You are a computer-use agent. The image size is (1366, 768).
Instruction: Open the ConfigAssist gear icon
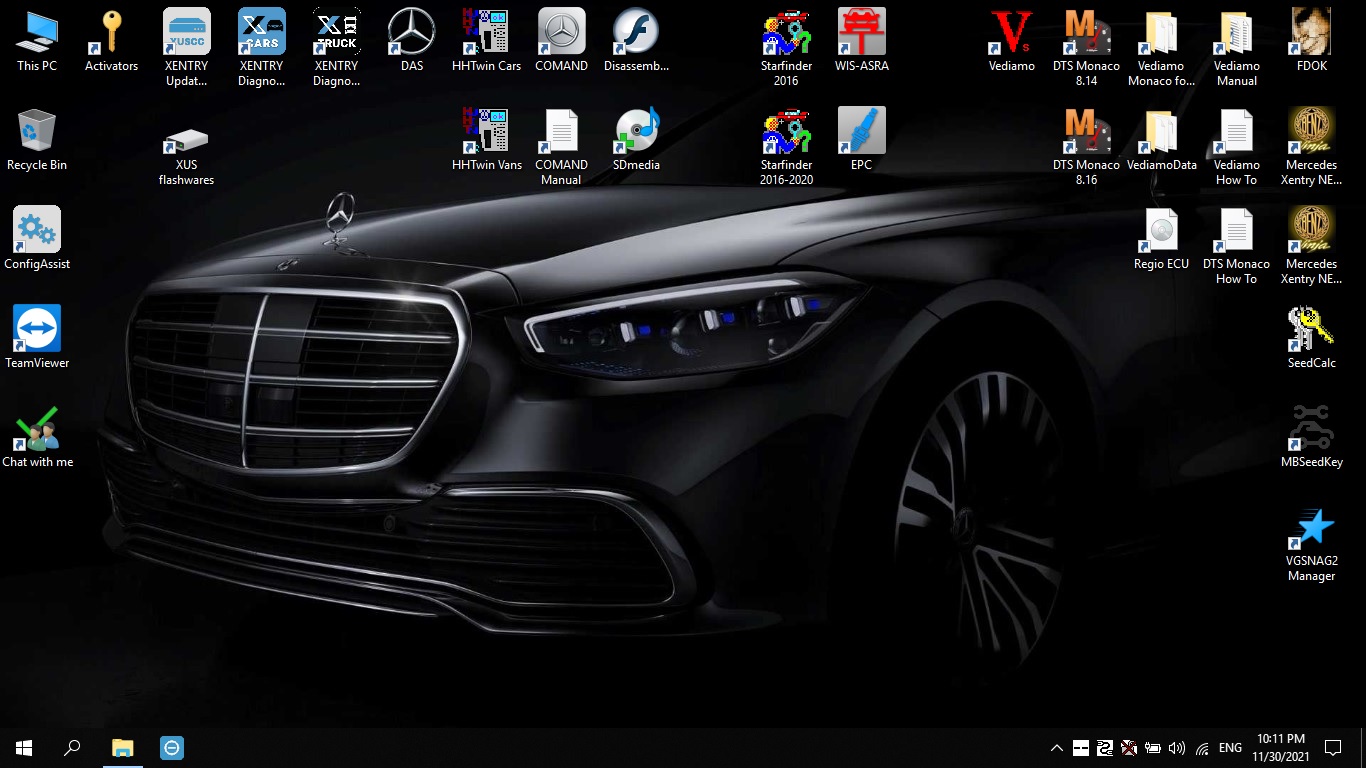click(37, 231)
